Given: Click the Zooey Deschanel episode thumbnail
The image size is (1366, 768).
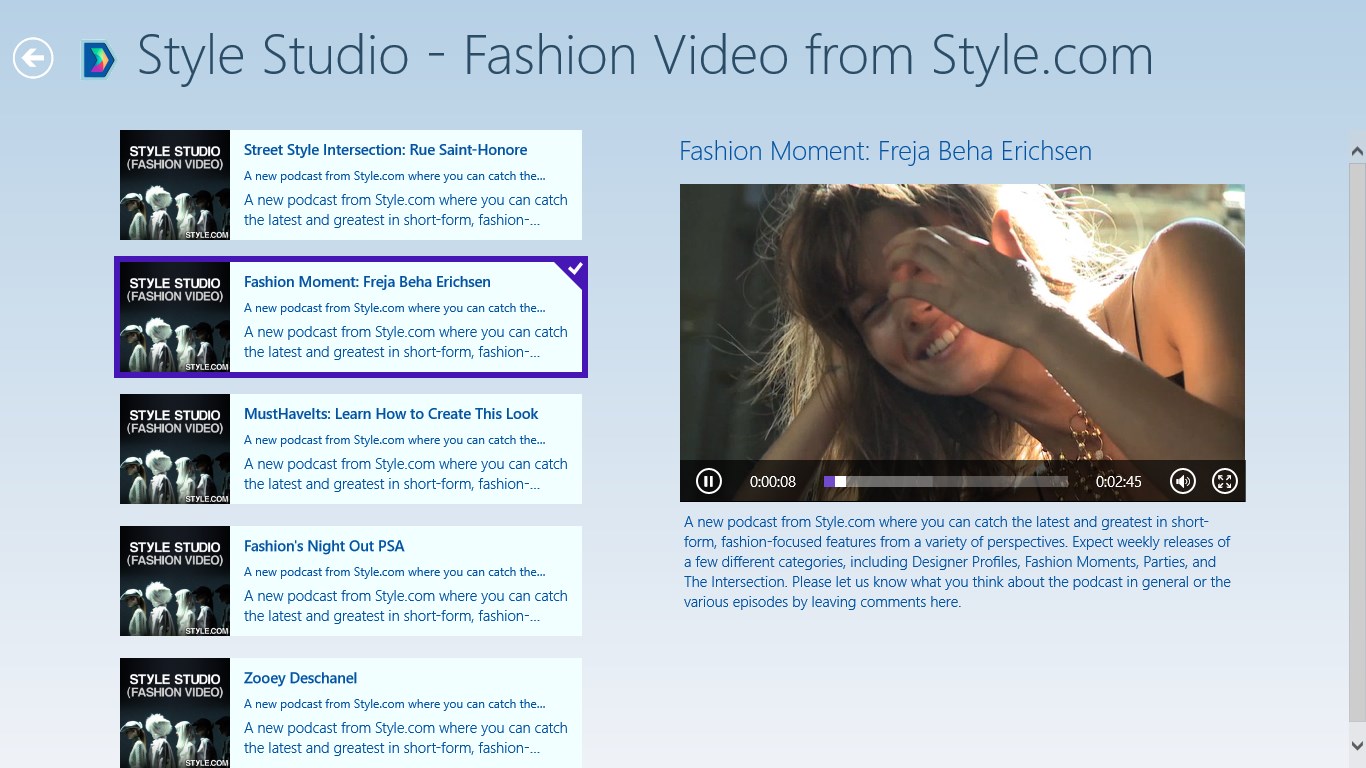Looking at the screenshot, I should point(175,712).
